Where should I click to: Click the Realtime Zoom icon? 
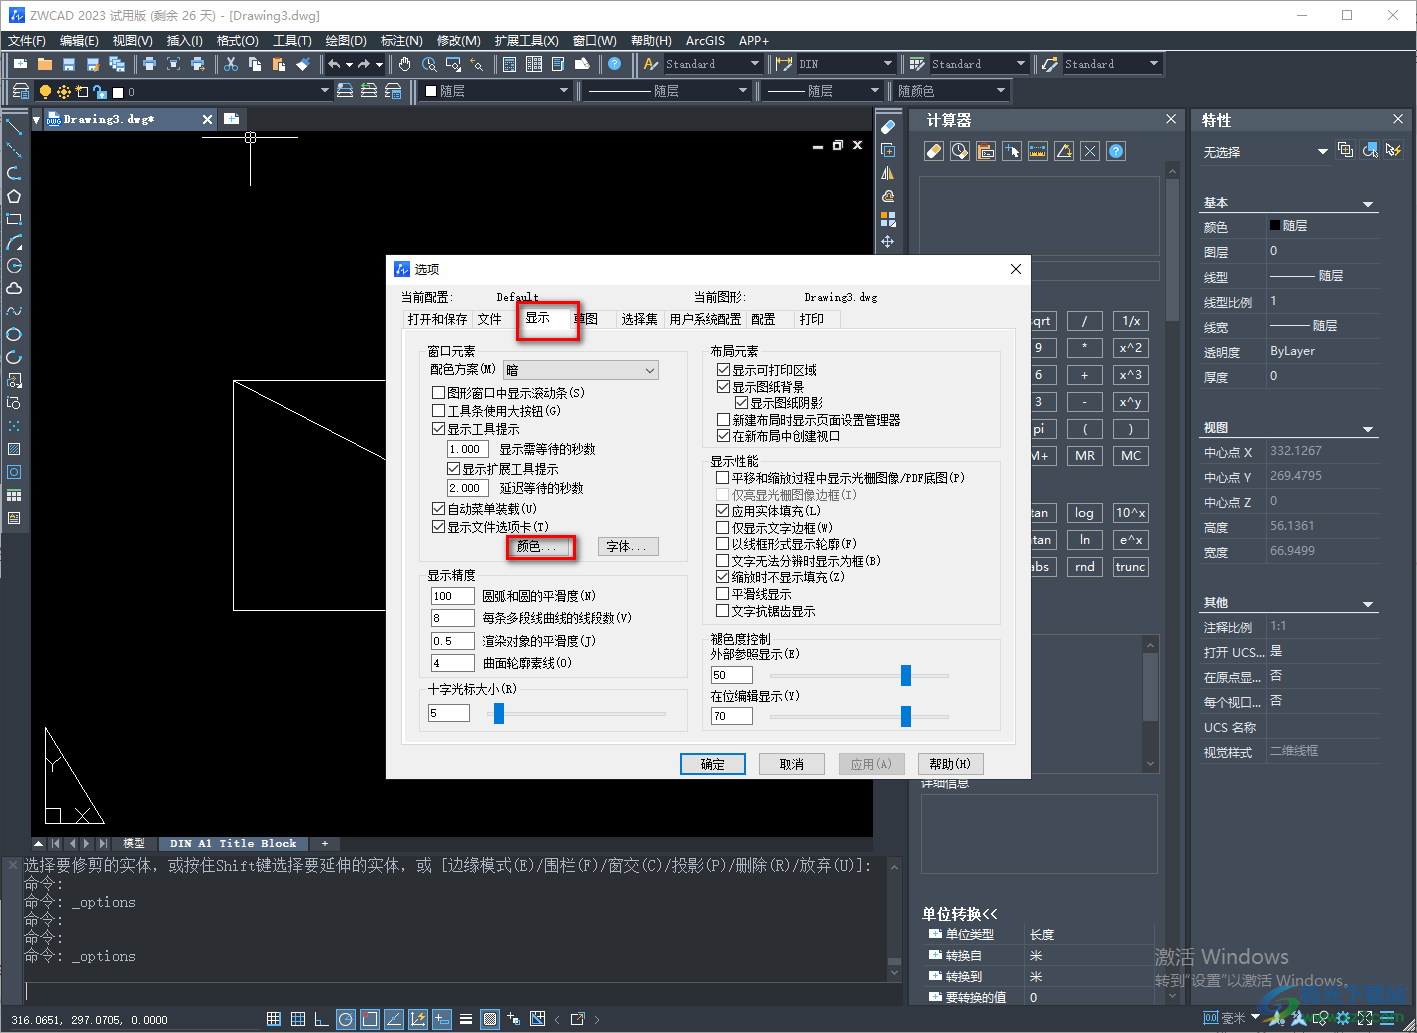point(429,64)
